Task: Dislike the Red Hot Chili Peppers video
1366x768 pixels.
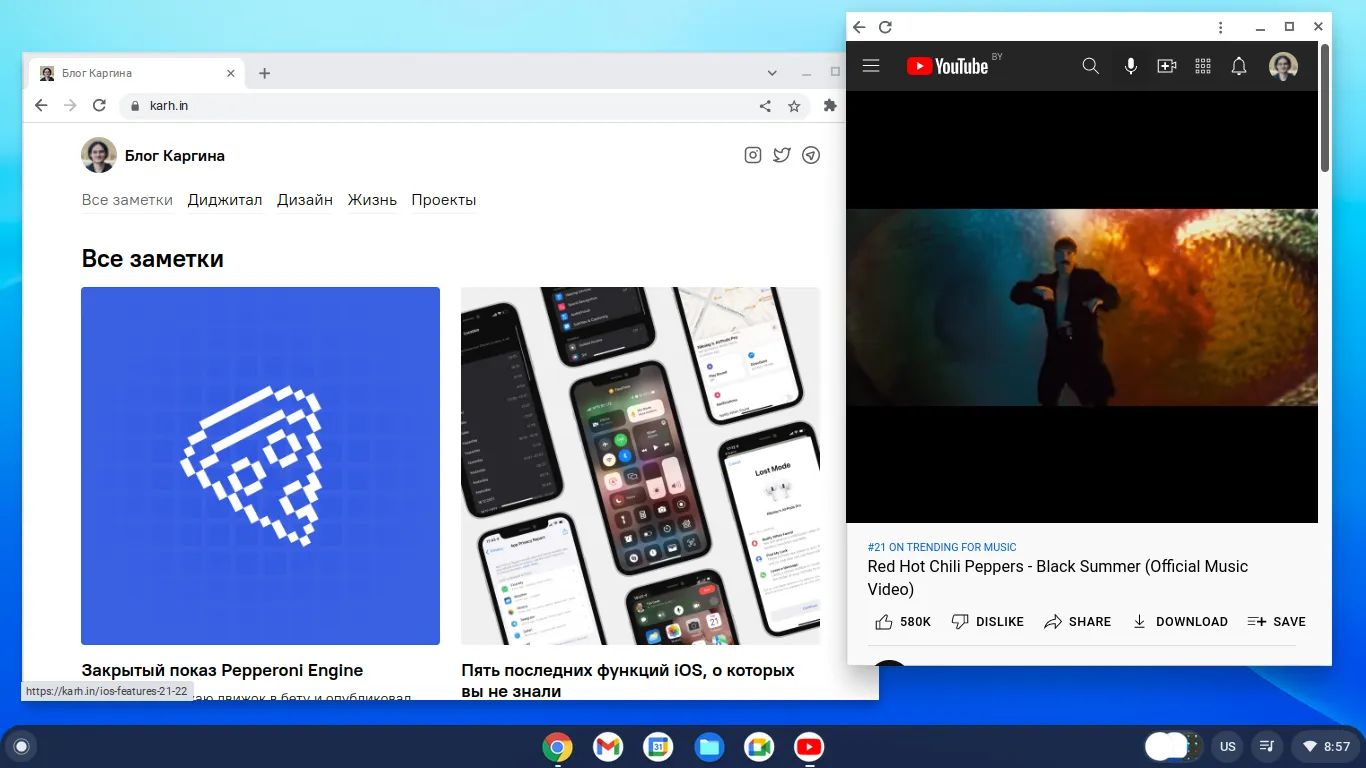Action: point(988,622)
